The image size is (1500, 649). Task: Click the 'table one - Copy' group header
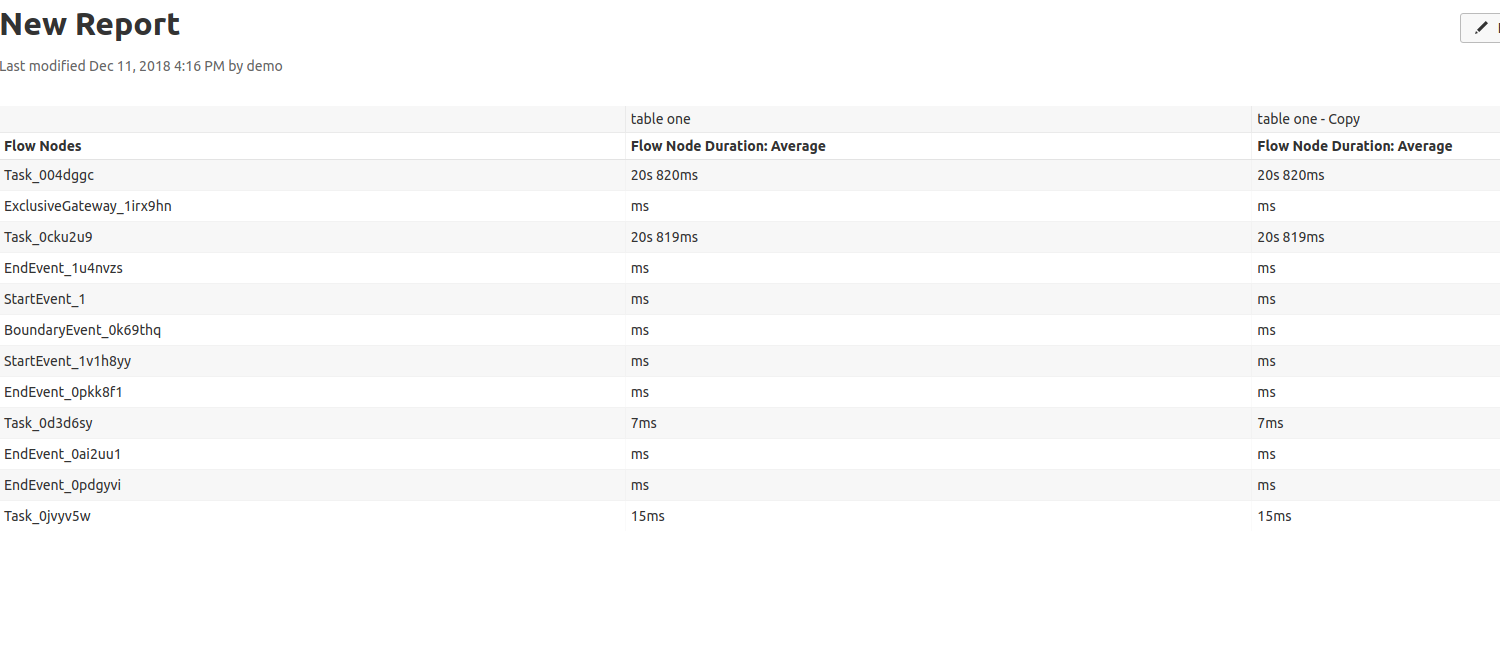[1308, 119]
